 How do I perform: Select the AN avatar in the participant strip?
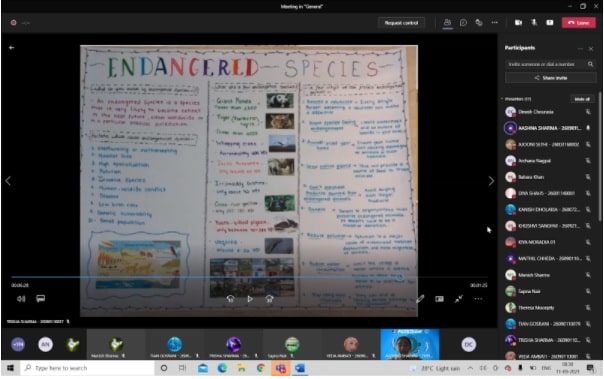tap(45, 344)
